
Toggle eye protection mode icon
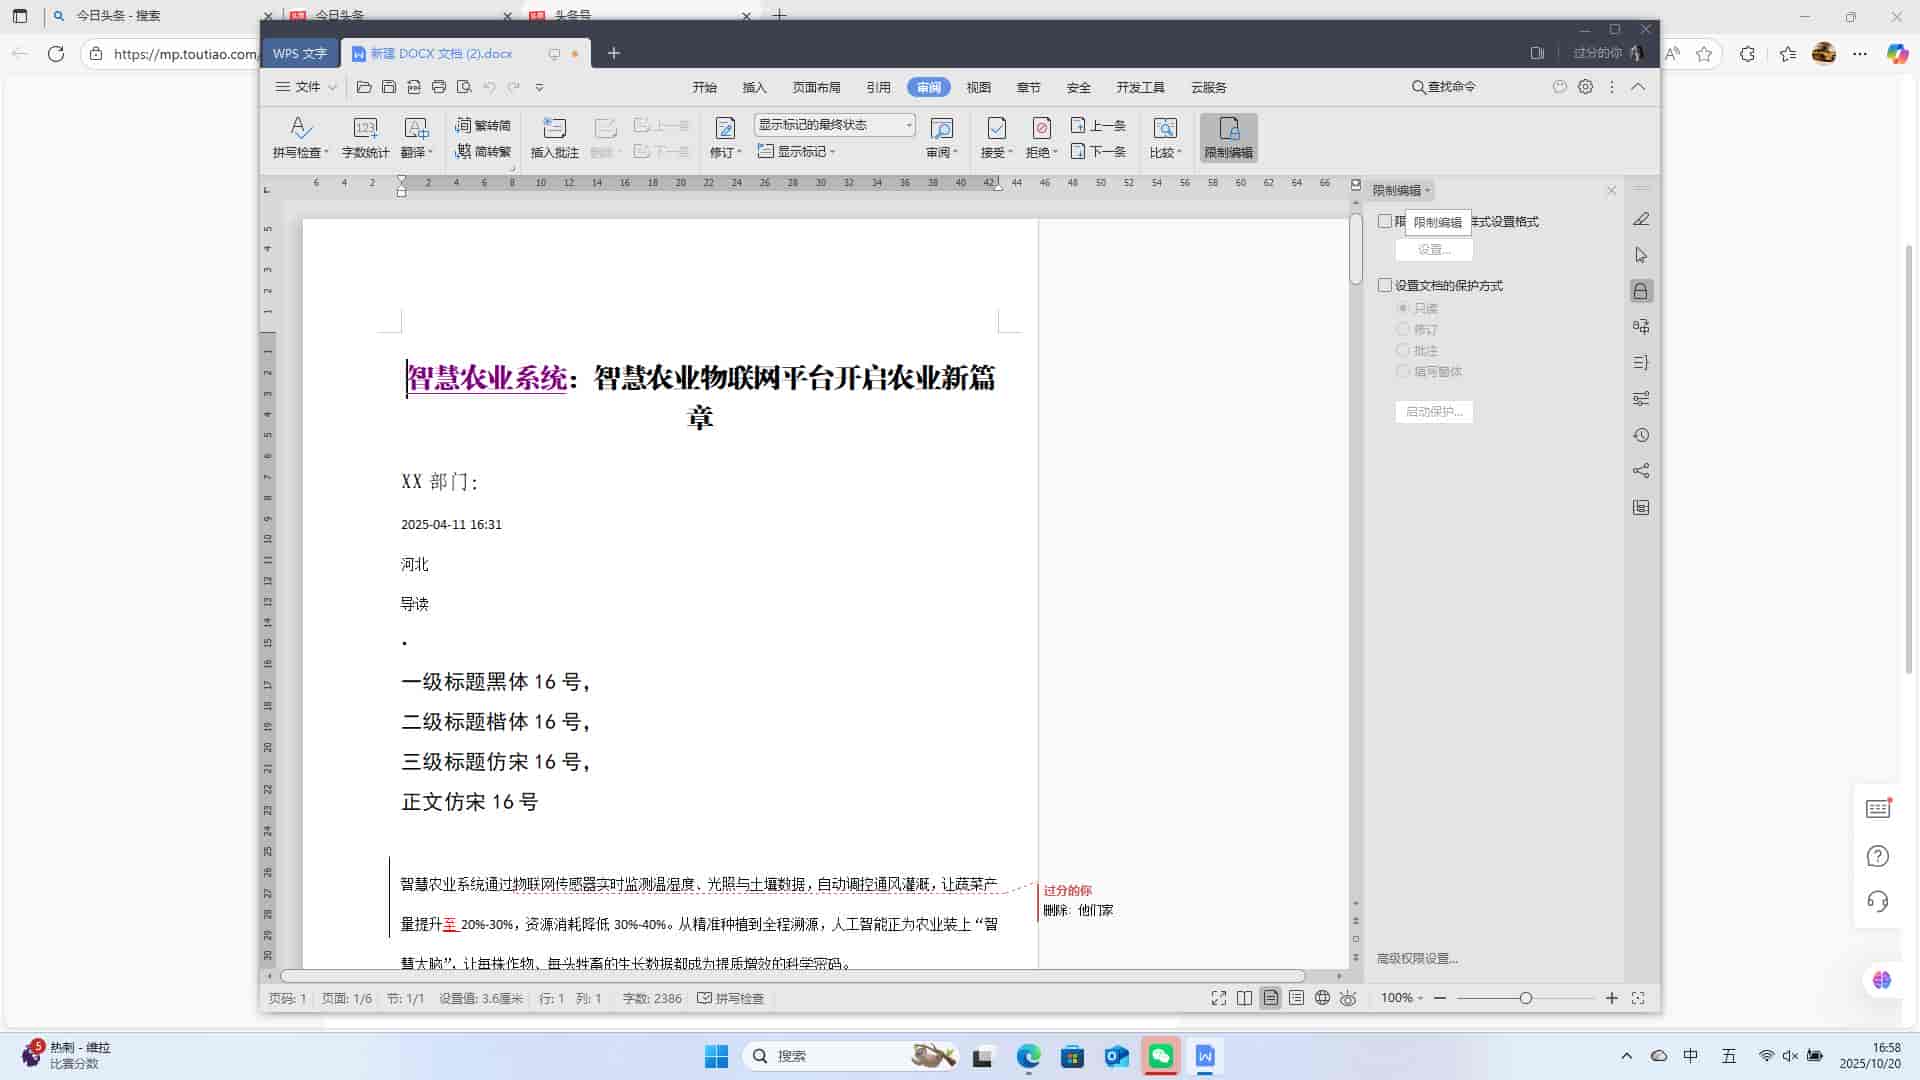tap(1348, 998)
